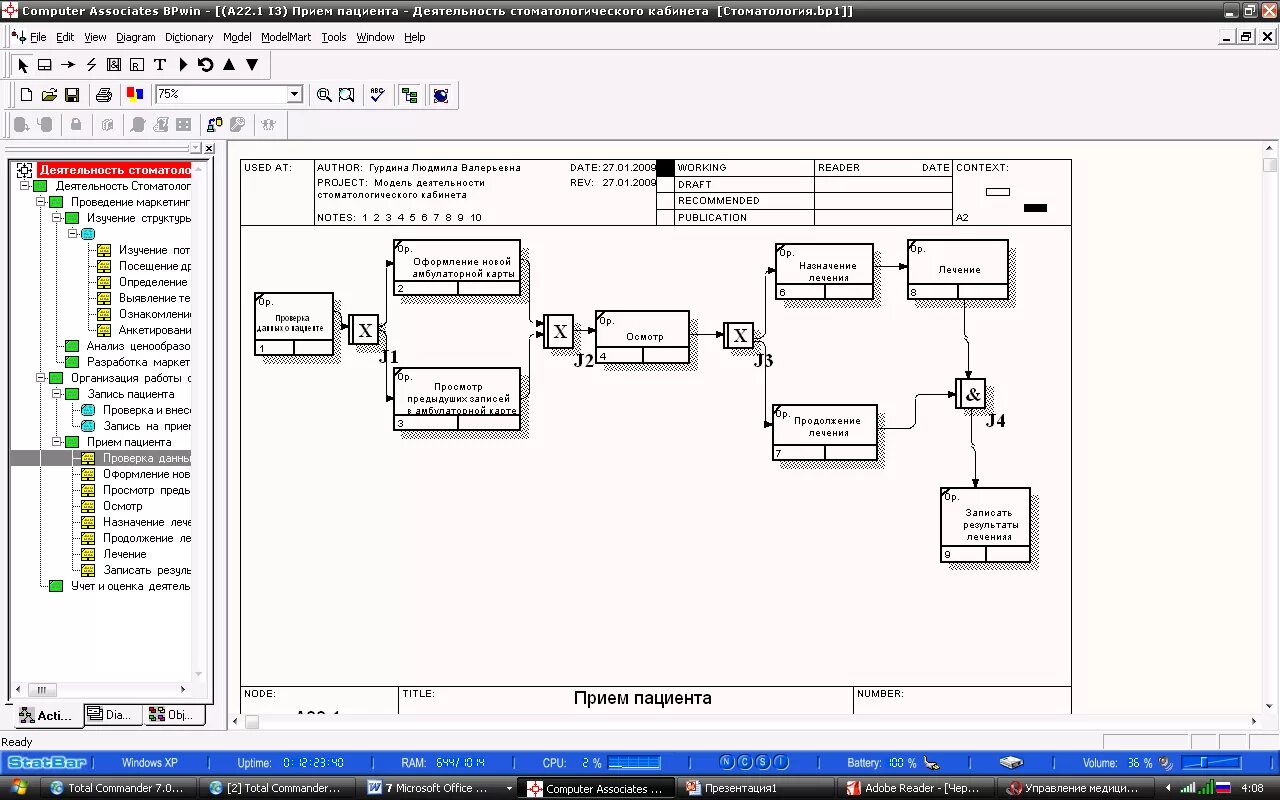Go to child diagram down triangle
This screenshot has height=800, width=1280.
(x=252, y=64)
